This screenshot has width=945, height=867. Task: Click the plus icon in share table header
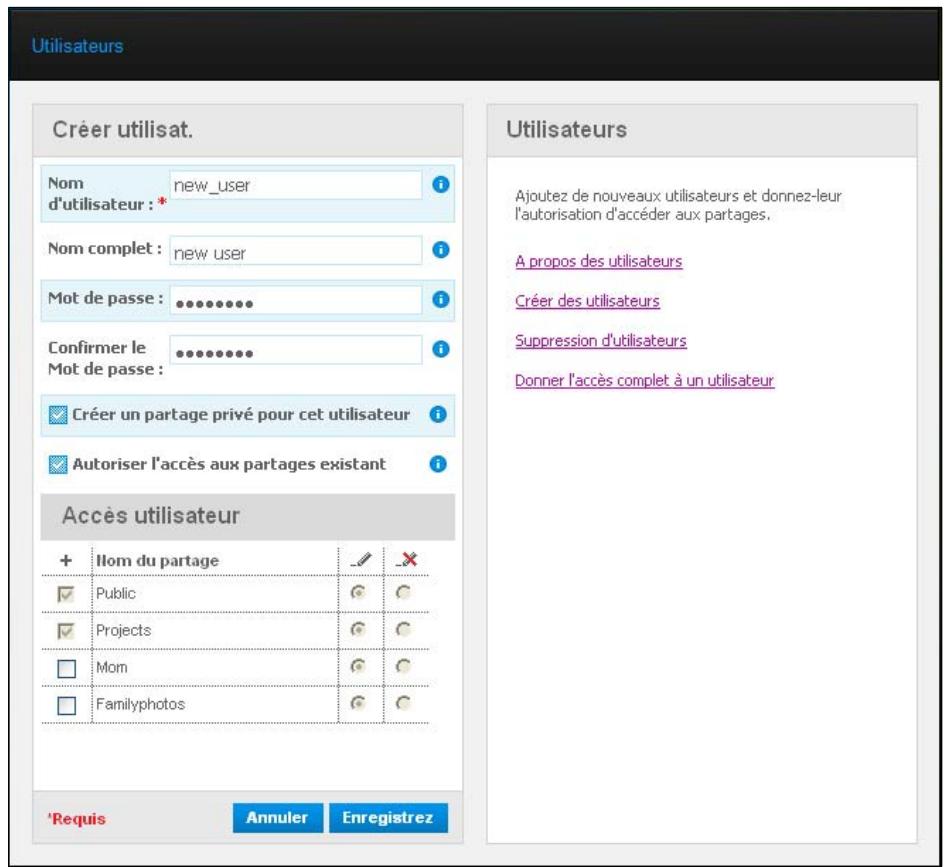click(66, 560)
